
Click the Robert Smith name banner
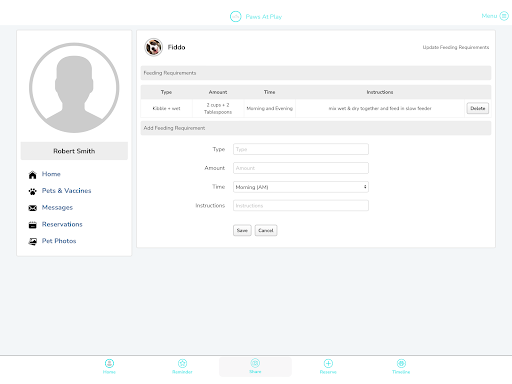pyautogui.click(x=74, y=151)
